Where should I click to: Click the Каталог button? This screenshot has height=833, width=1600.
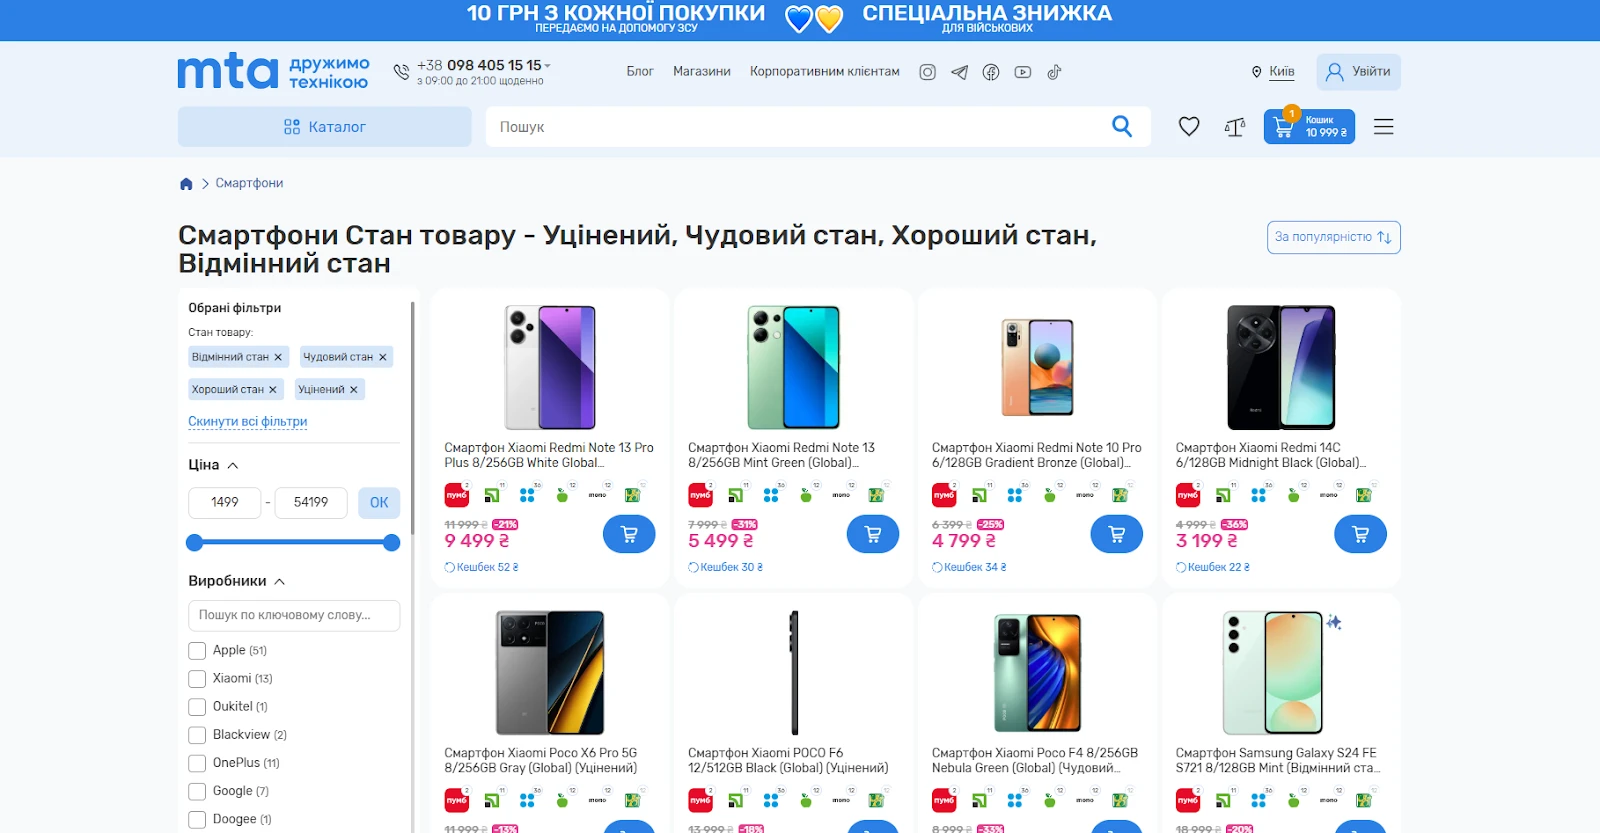click(x=325, y=127)
